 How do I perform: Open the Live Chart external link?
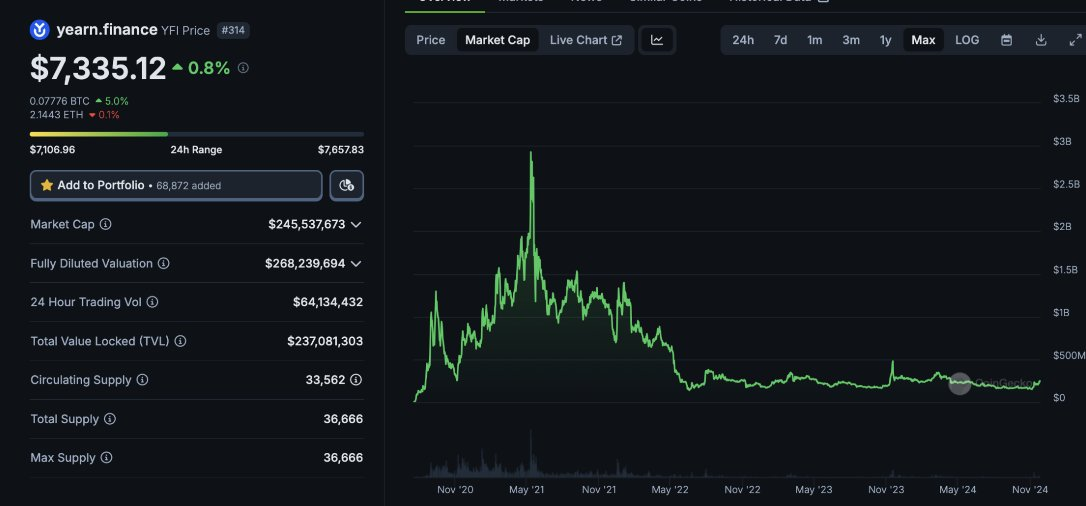click(585, 40)
